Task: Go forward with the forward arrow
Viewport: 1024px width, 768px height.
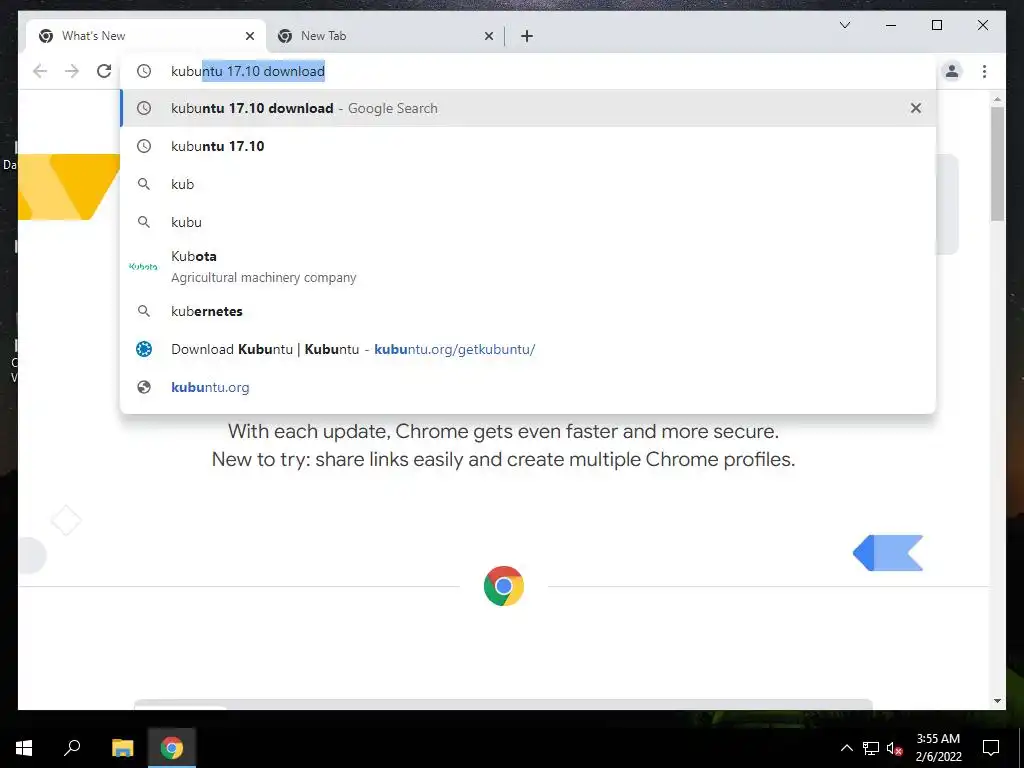Action: (x=72, y=71)
